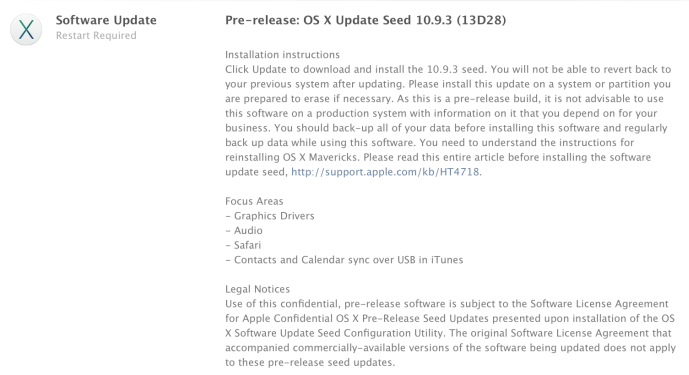The image size is (689, 375).
Task: Click the Restart Required status label
Action: click(x=96, y=36)
